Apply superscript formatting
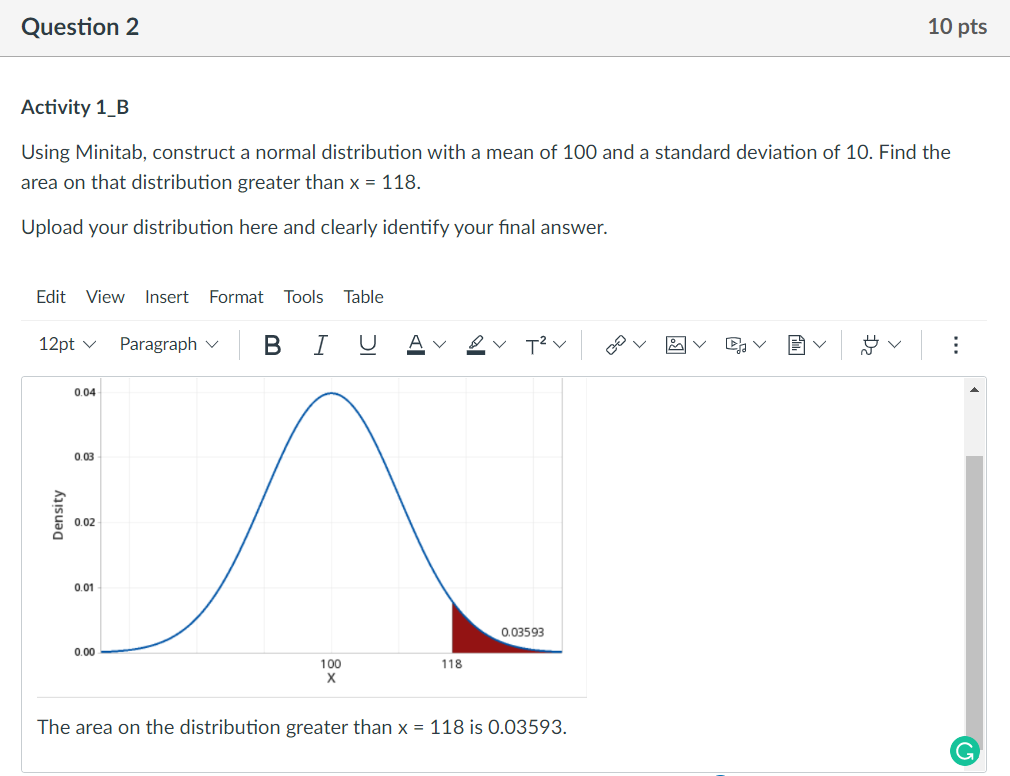Screen dimensions: 1010x776 pyautogui.click(x=534, y=345)
